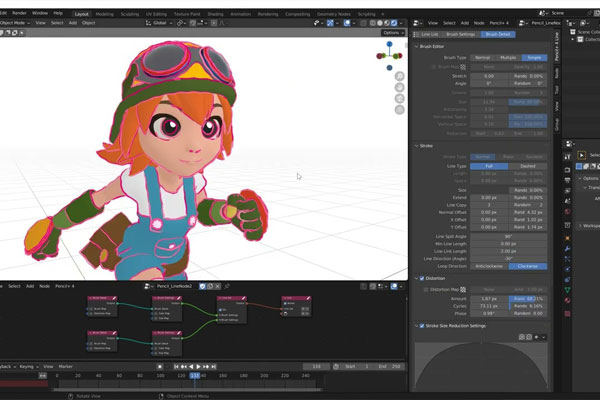The image size is (600, 400).
Task: Toggle viewport gizmos display icon
Action: (330, 23)
